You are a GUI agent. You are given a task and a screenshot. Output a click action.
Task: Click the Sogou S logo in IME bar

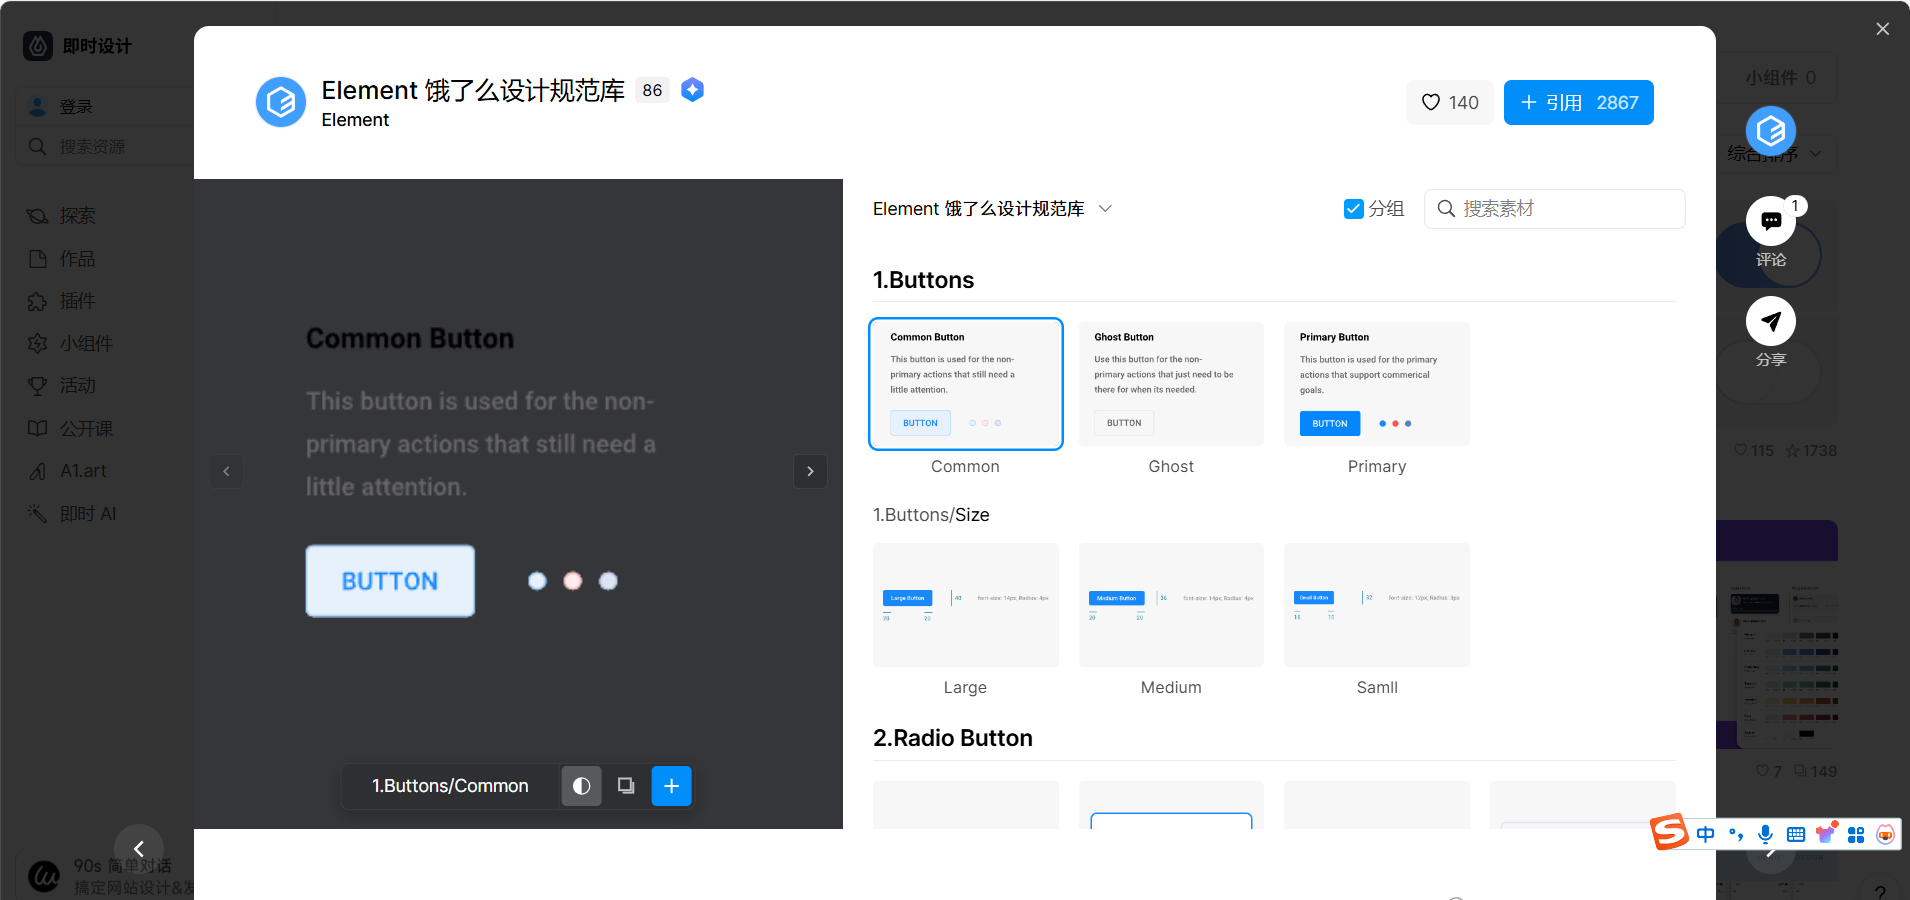[1669, 832]
